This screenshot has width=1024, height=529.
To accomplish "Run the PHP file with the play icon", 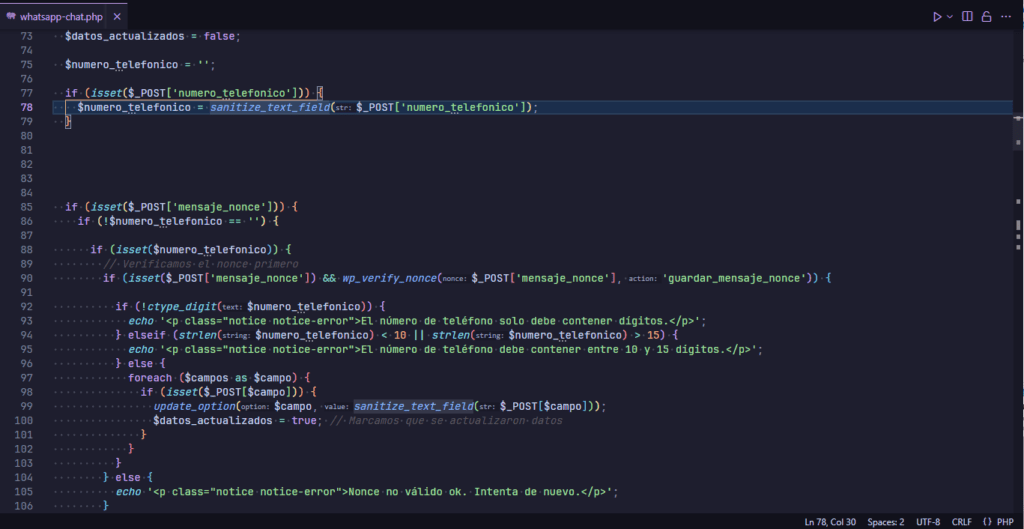I will coord(938,16).
